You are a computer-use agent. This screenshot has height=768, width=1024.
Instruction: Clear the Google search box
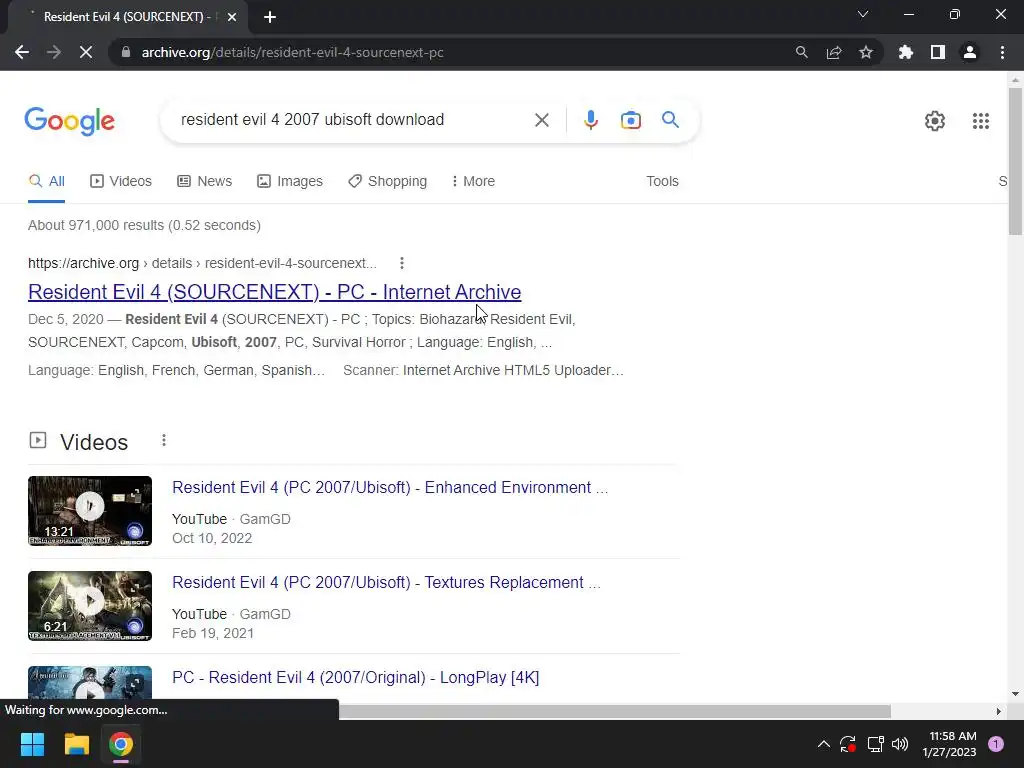point(541,120)
